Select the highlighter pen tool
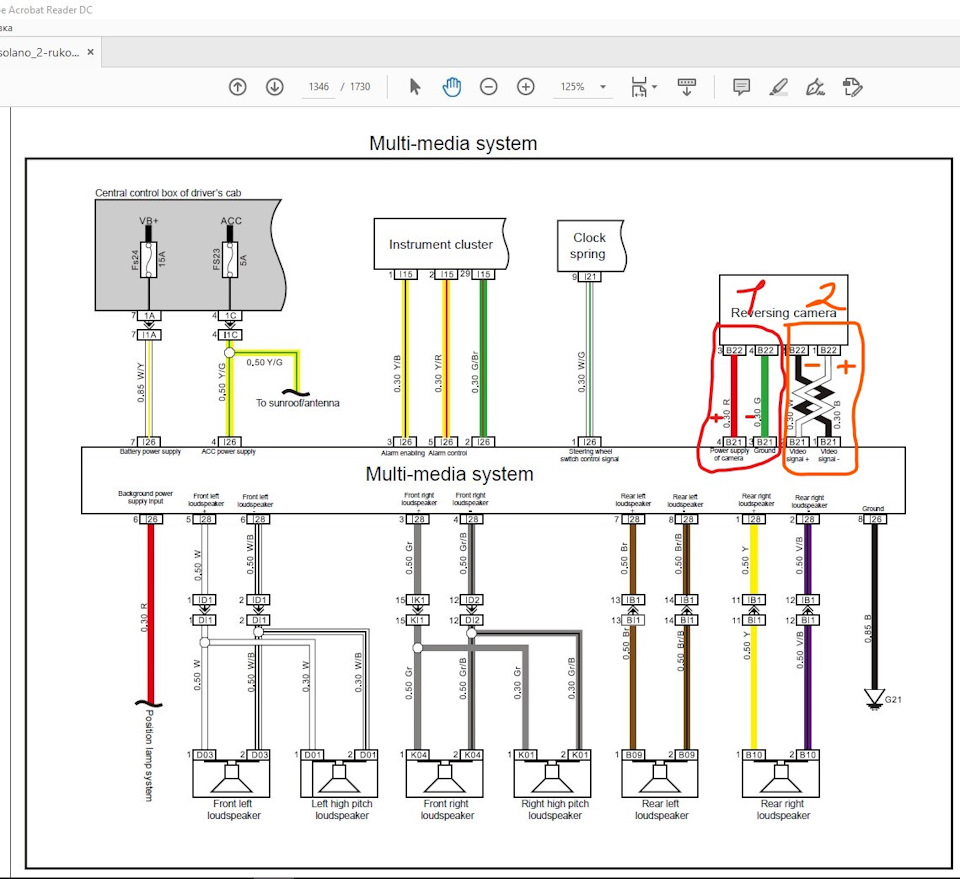This screenshot has width=960, height=879. 778,87
